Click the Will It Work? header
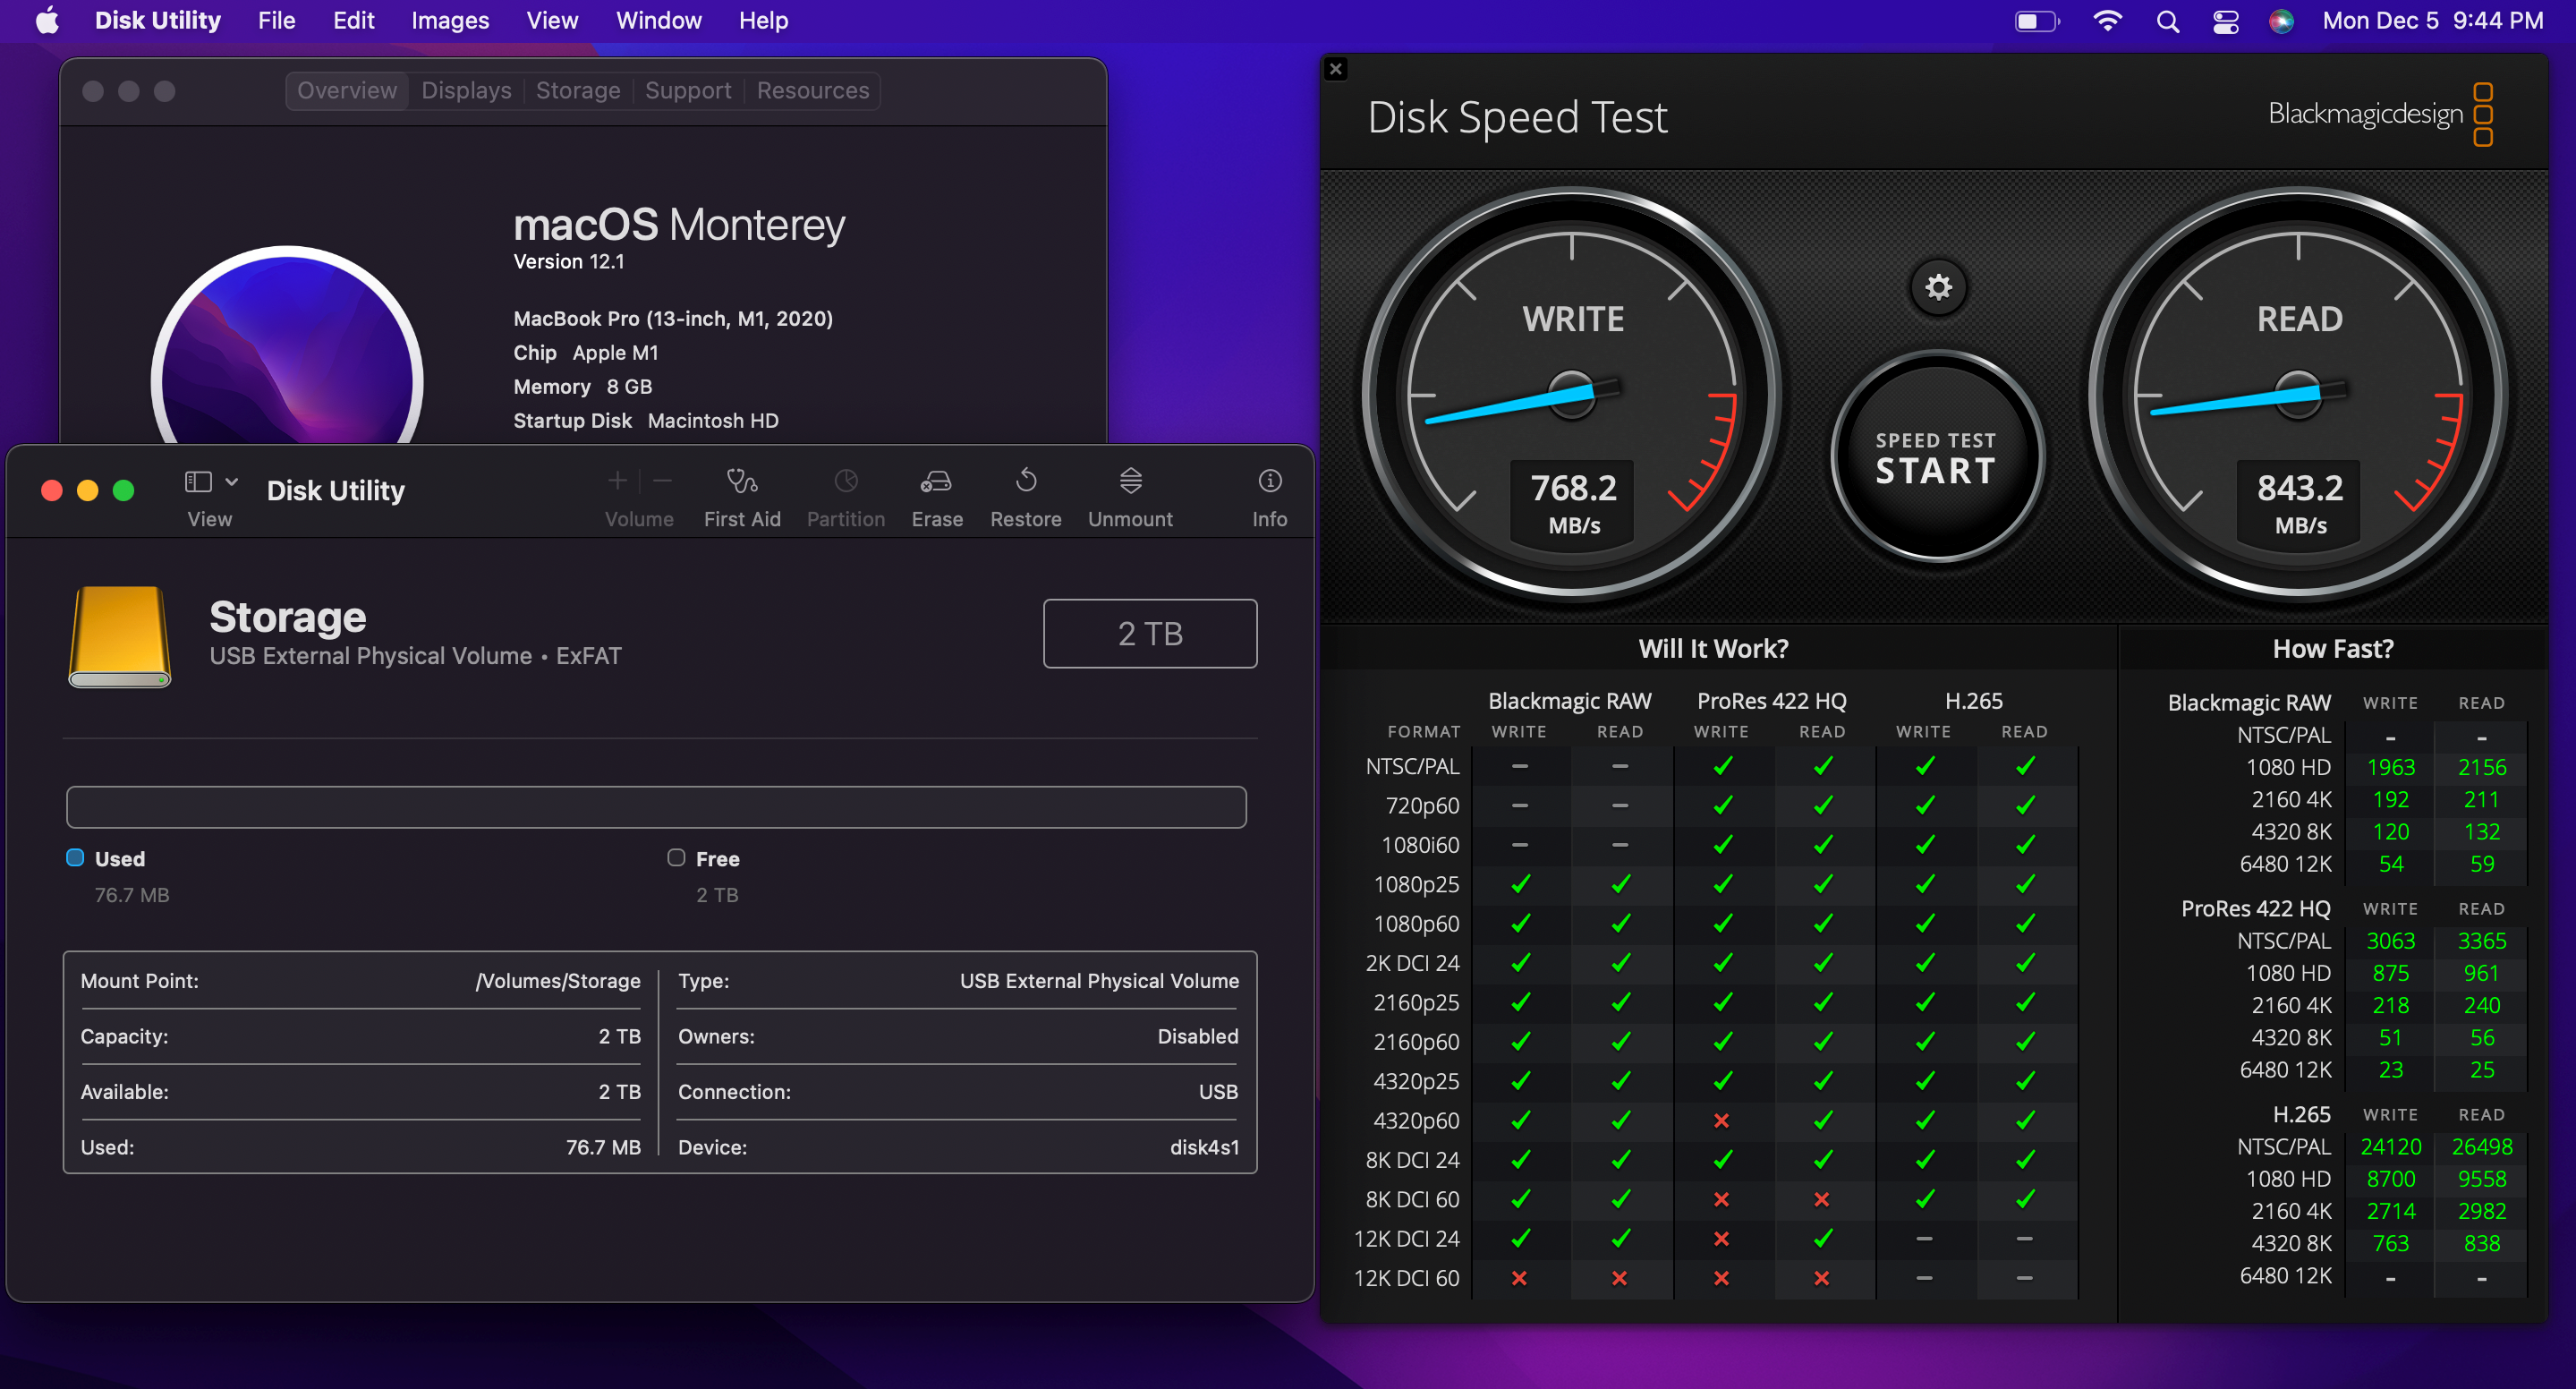Image resolution: width=2576 pixels, height=1389 pixels. 1713,649
